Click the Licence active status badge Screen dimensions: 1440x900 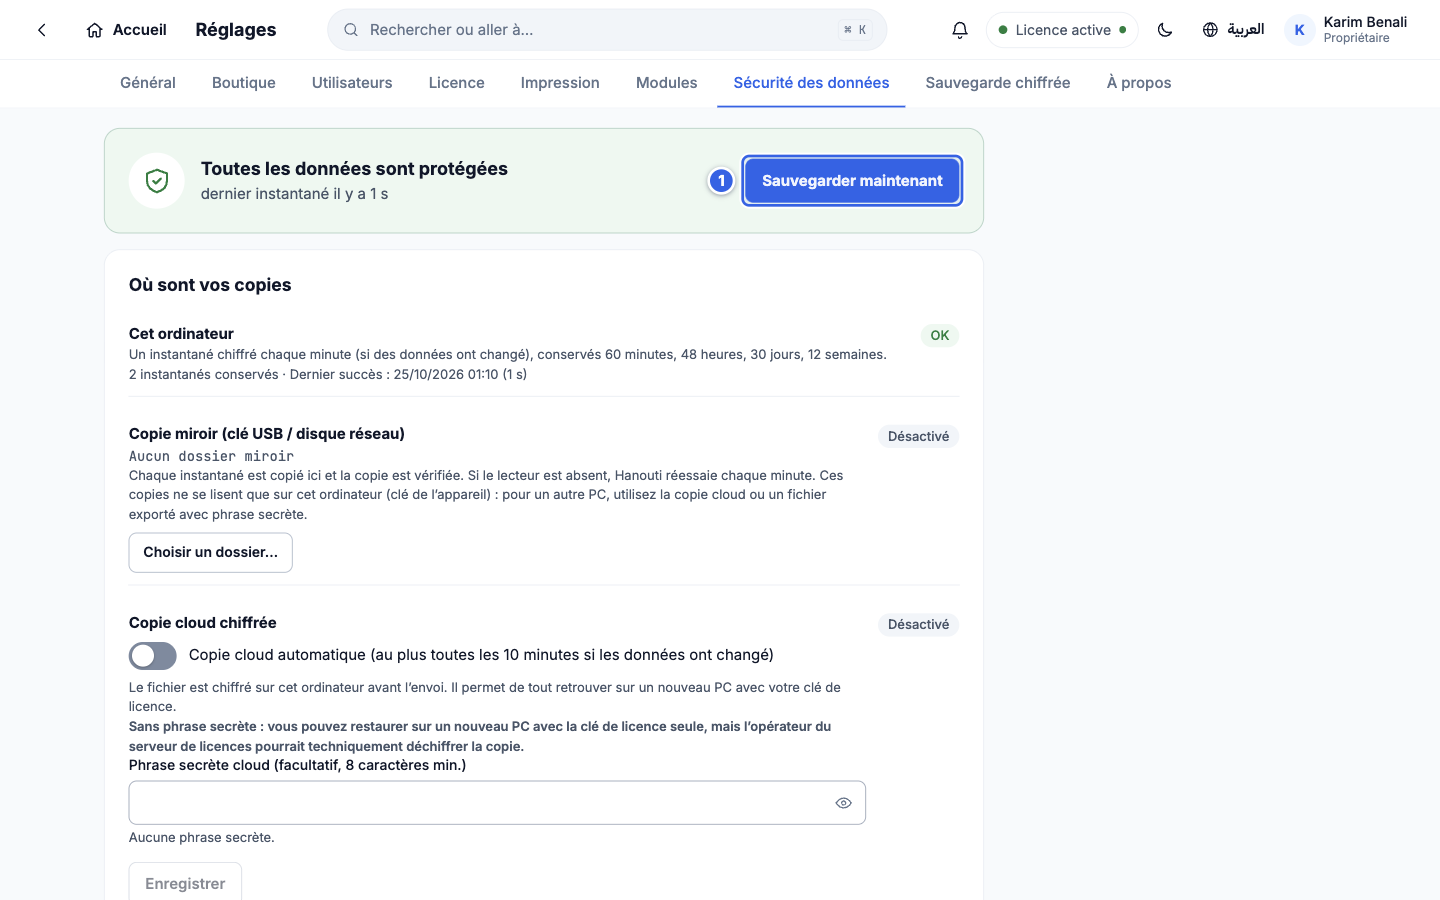click(x=1062, y=30)
